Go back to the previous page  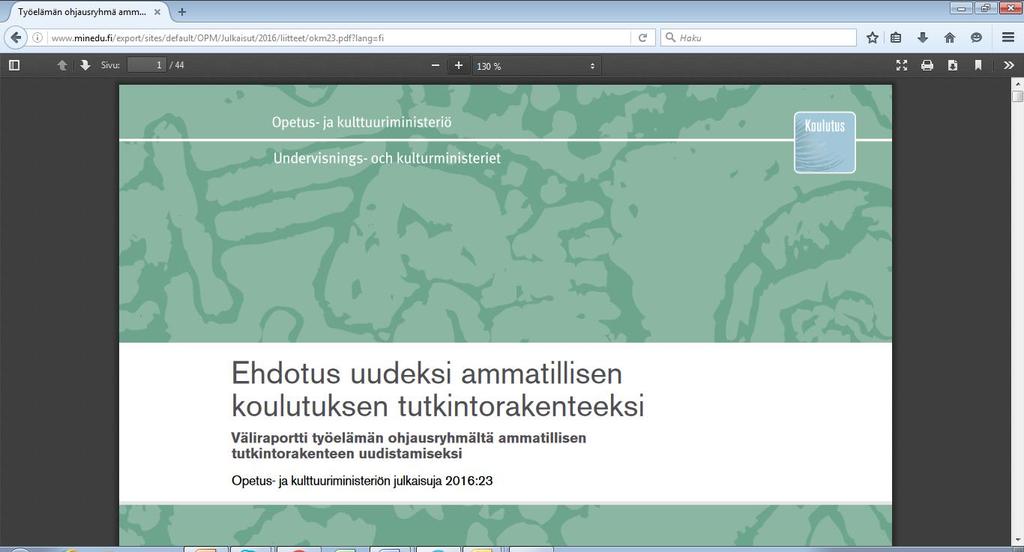pos(16,38)
